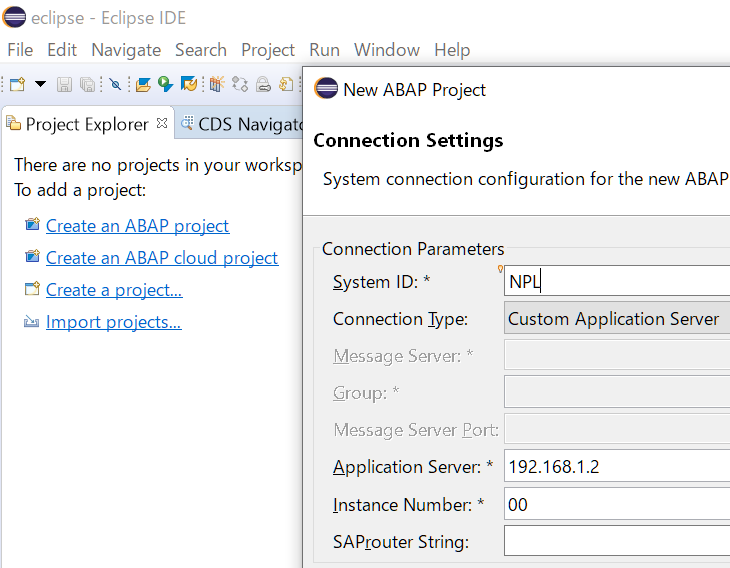Image resolution: width=730 pixels, height=568 pixels.
Task: Click the disabled Group field
Action: 617,392
